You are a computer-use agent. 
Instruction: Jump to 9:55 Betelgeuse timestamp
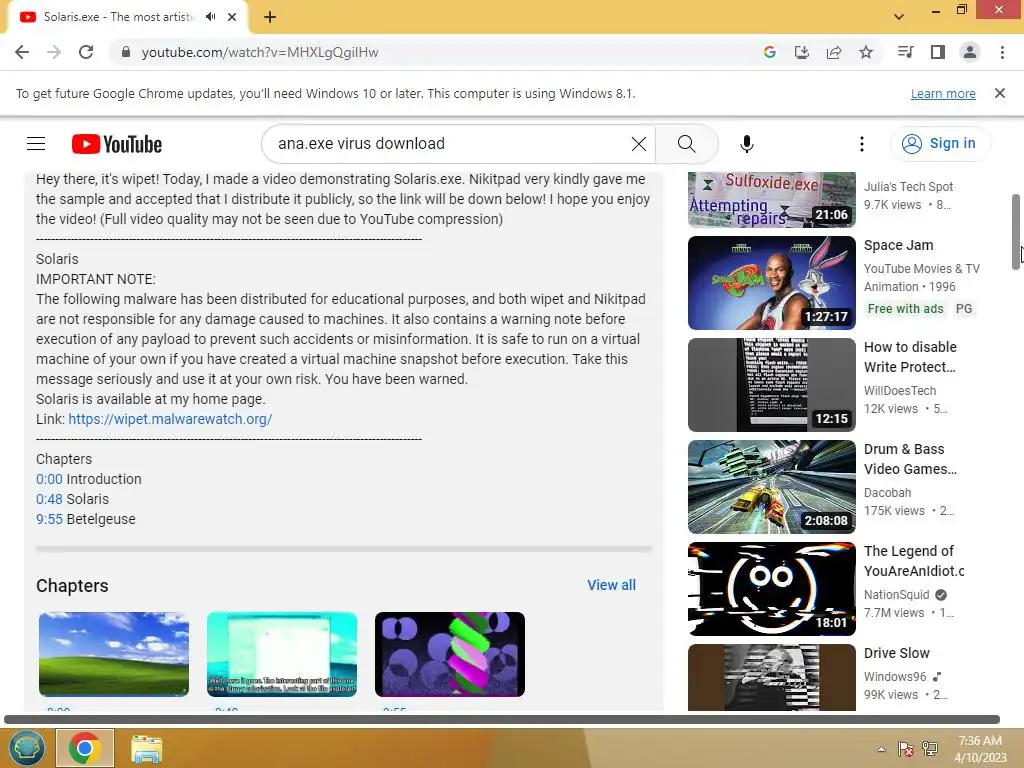[x=49, y=520]
